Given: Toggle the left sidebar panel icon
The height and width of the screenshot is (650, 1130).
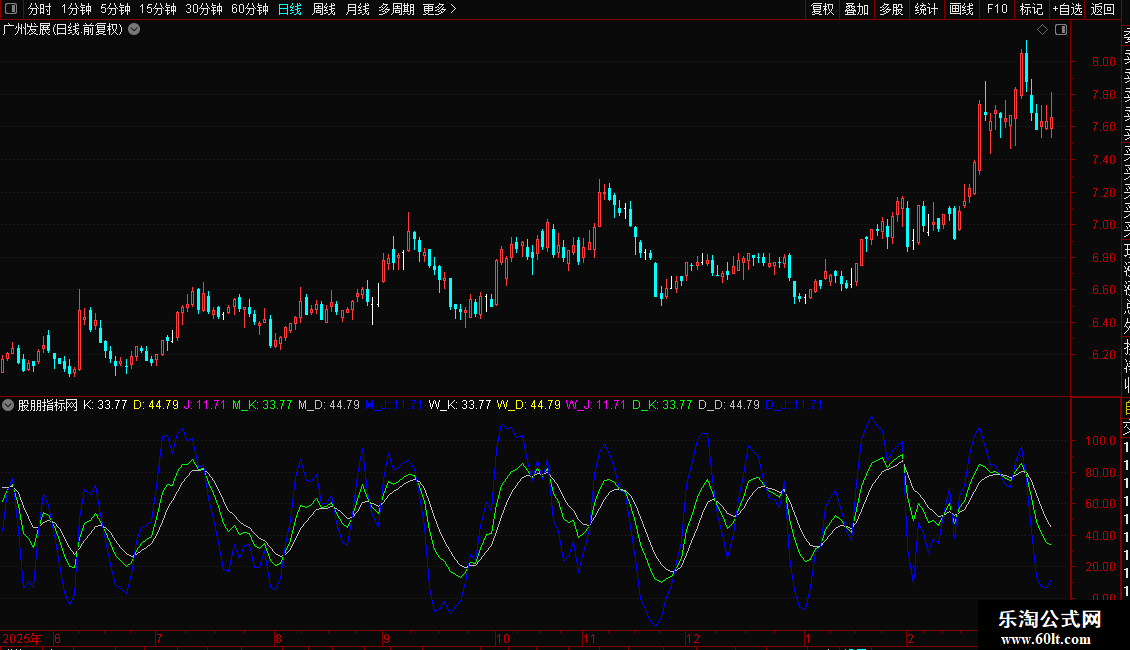Looking at the screenshot, I should 11,9.
